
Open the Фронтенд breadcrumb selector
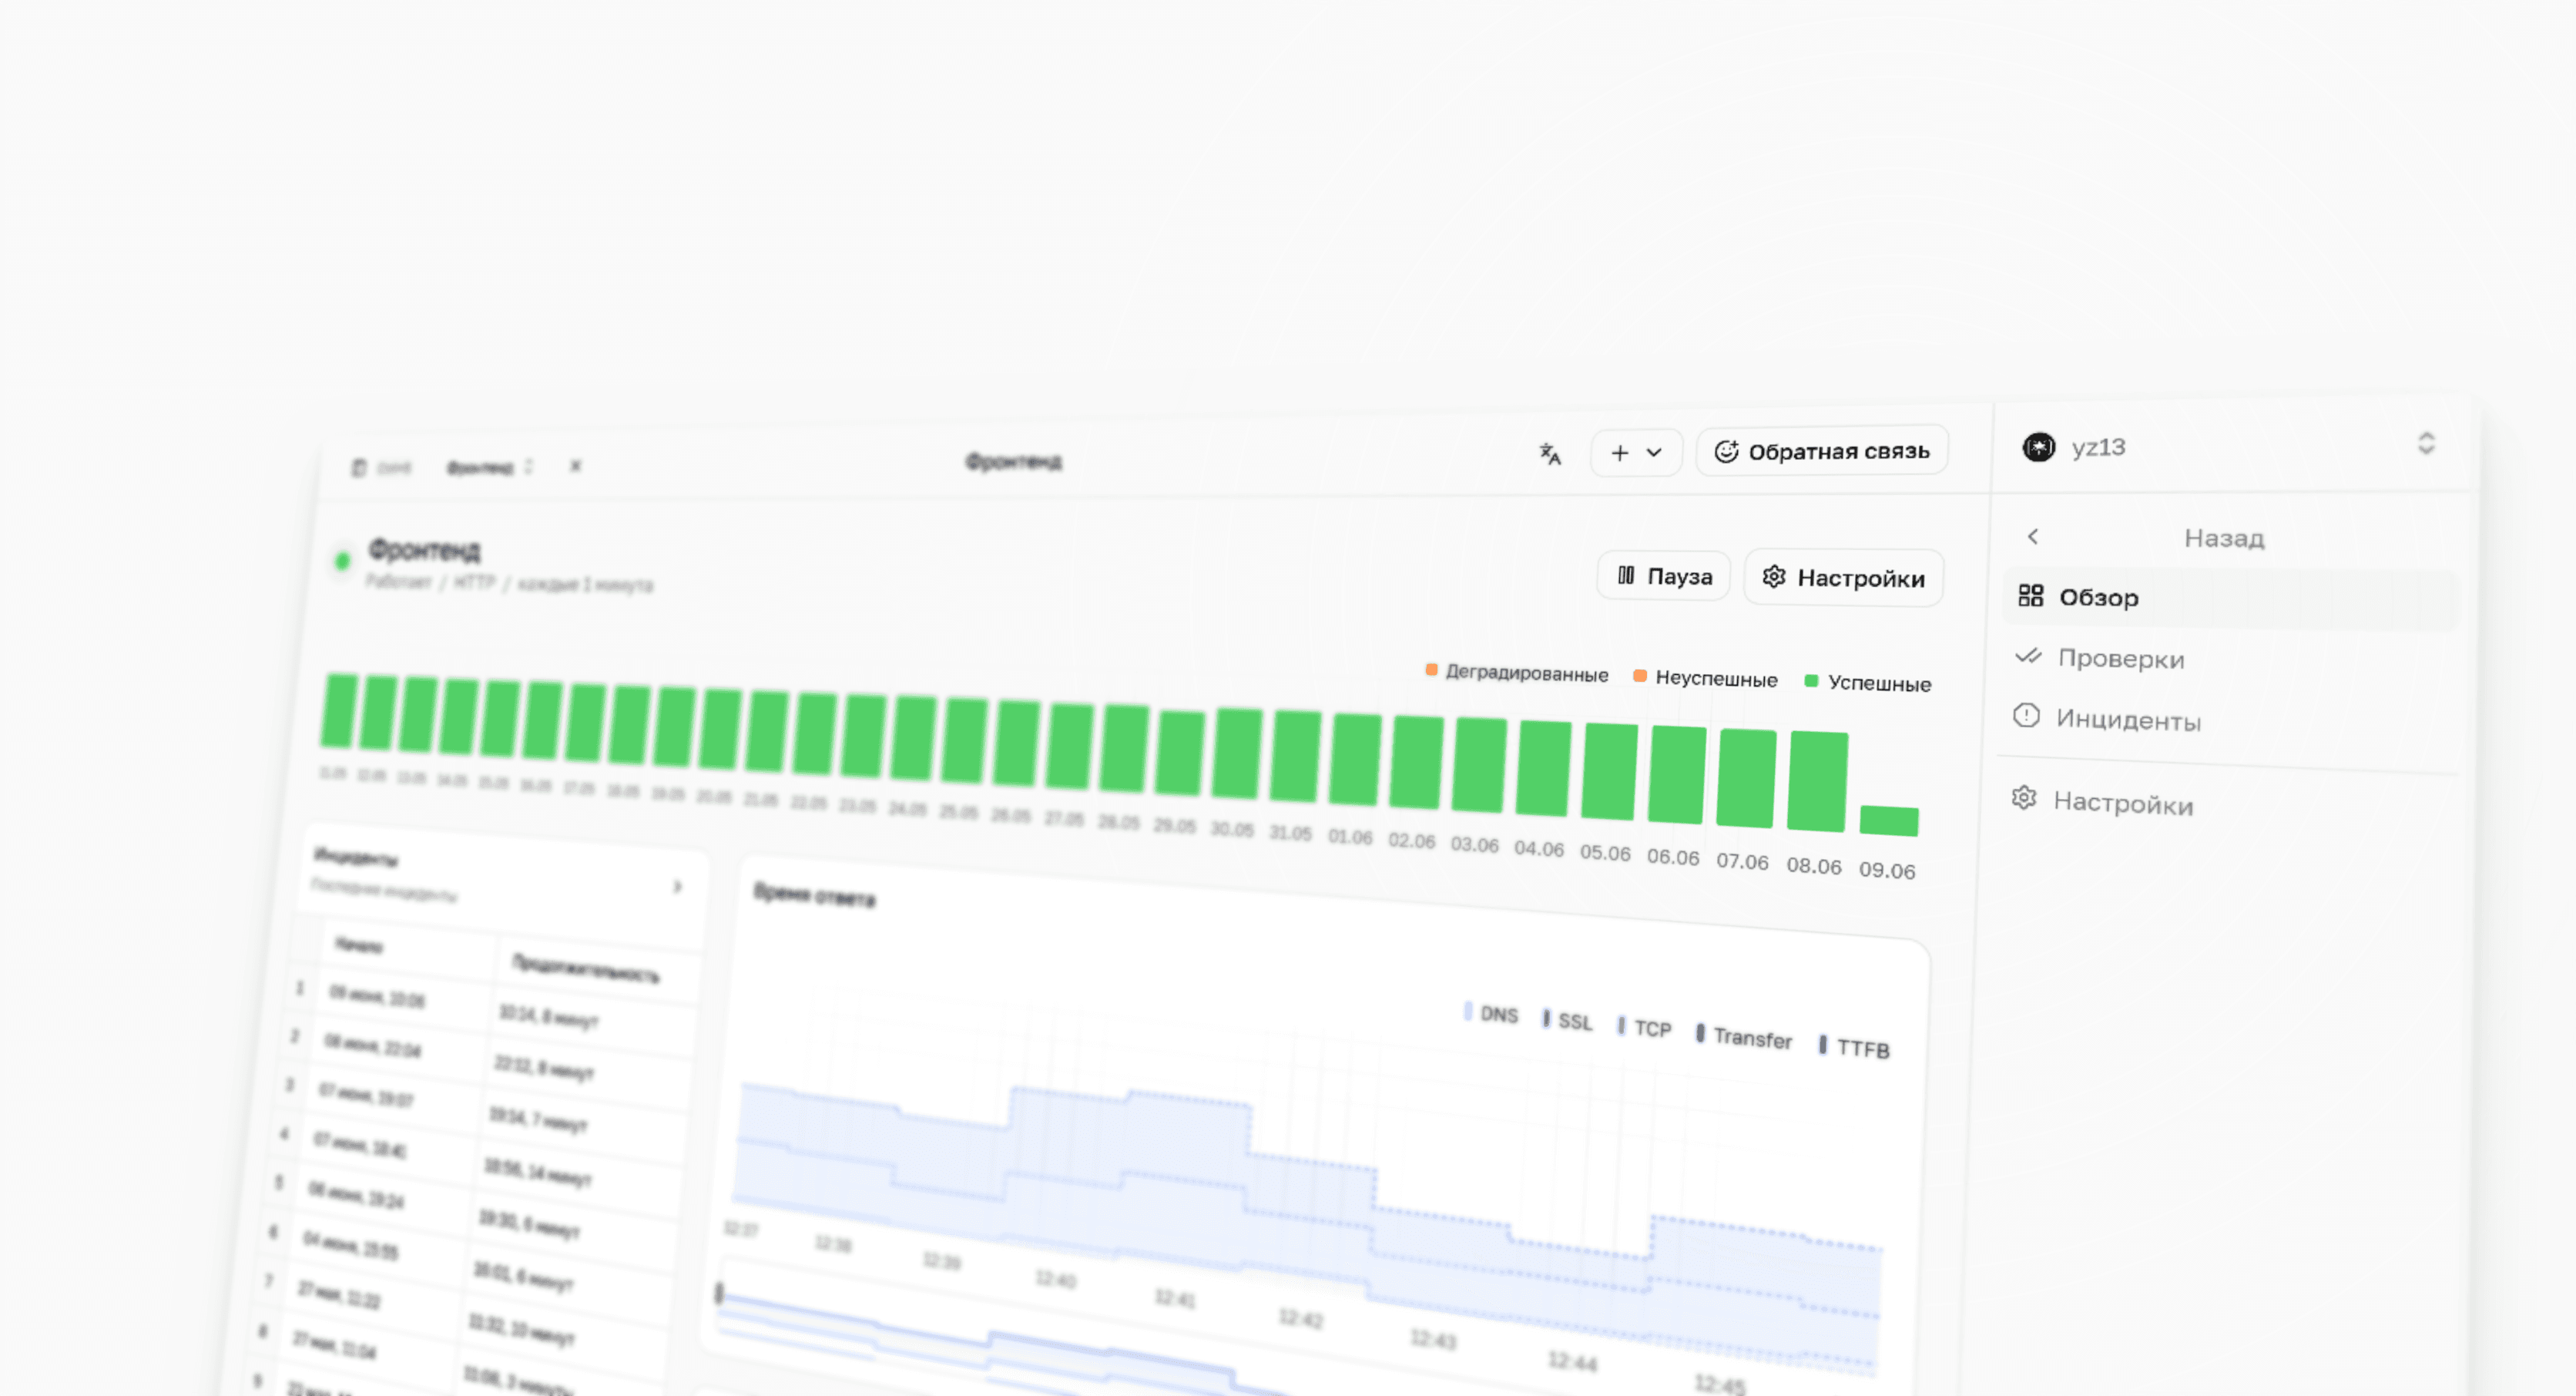pyautogui.click(x=490, y=467)
